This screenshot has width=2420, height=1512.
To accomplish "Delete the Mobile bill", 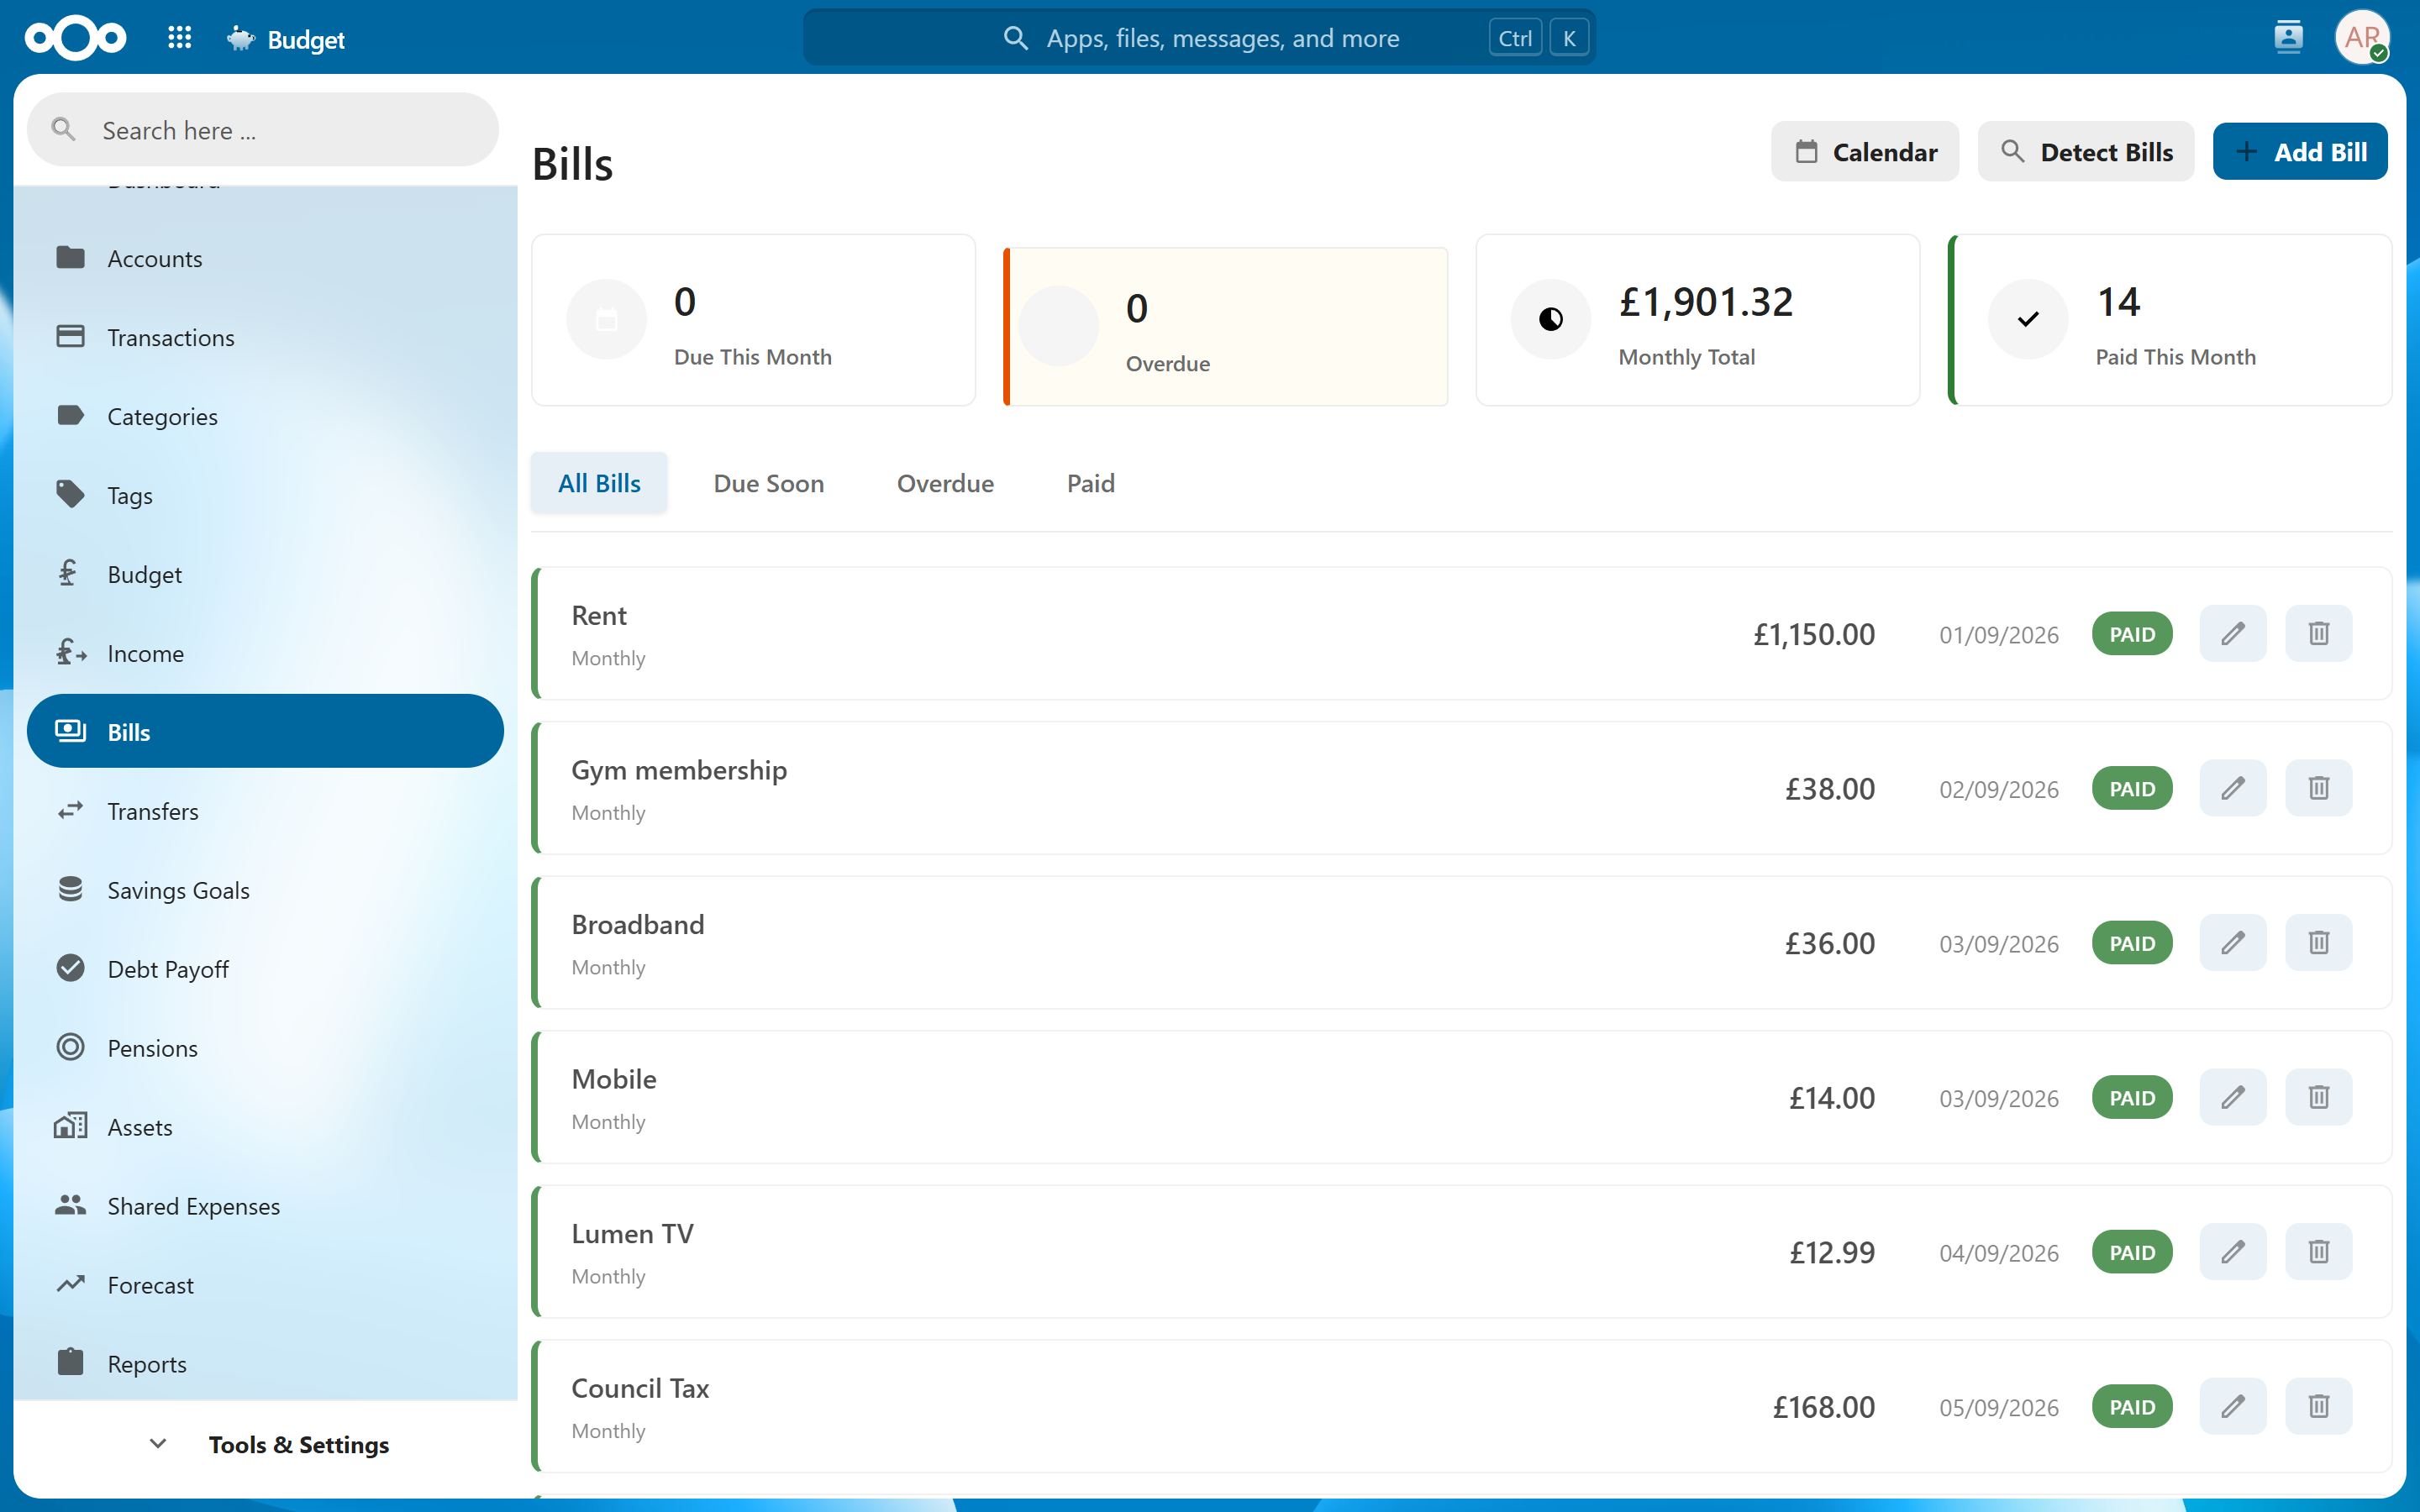I will click(x=2319, y=1098).
